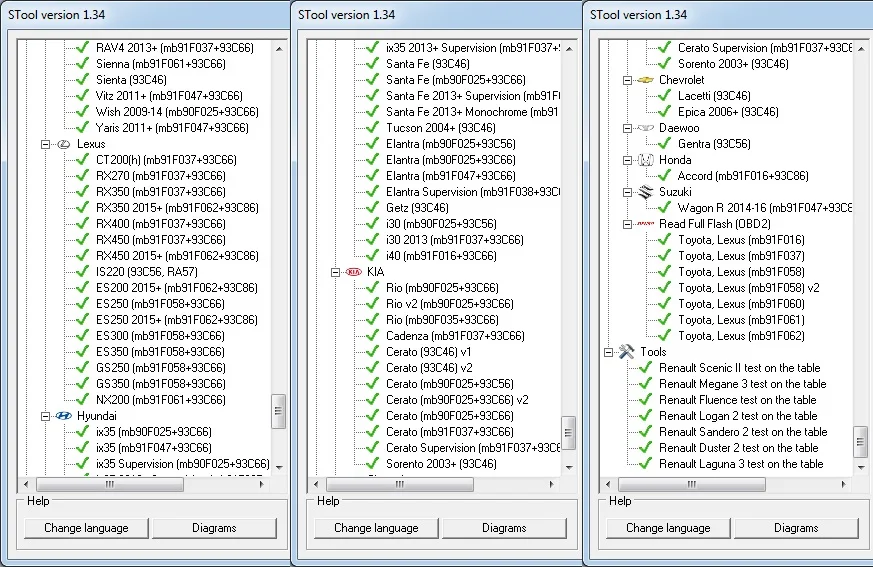The image size is (873, 567).
Task: Collapse the Chevrolet tree node
Action: click(627, 80)
